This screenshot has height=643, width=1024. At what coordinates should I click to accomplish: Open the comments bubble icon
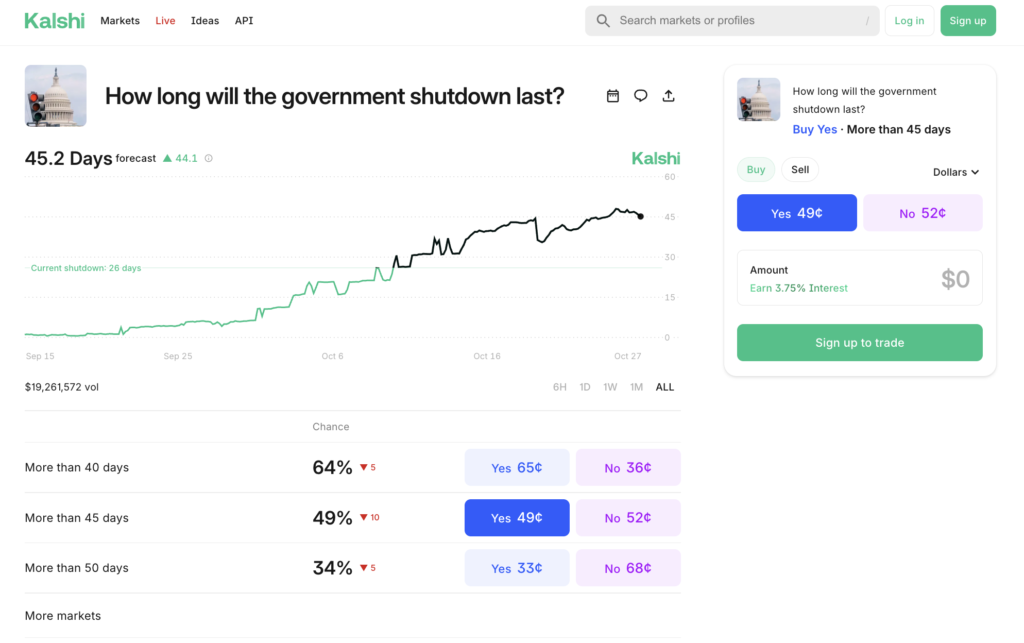click(x=640, y=95)
